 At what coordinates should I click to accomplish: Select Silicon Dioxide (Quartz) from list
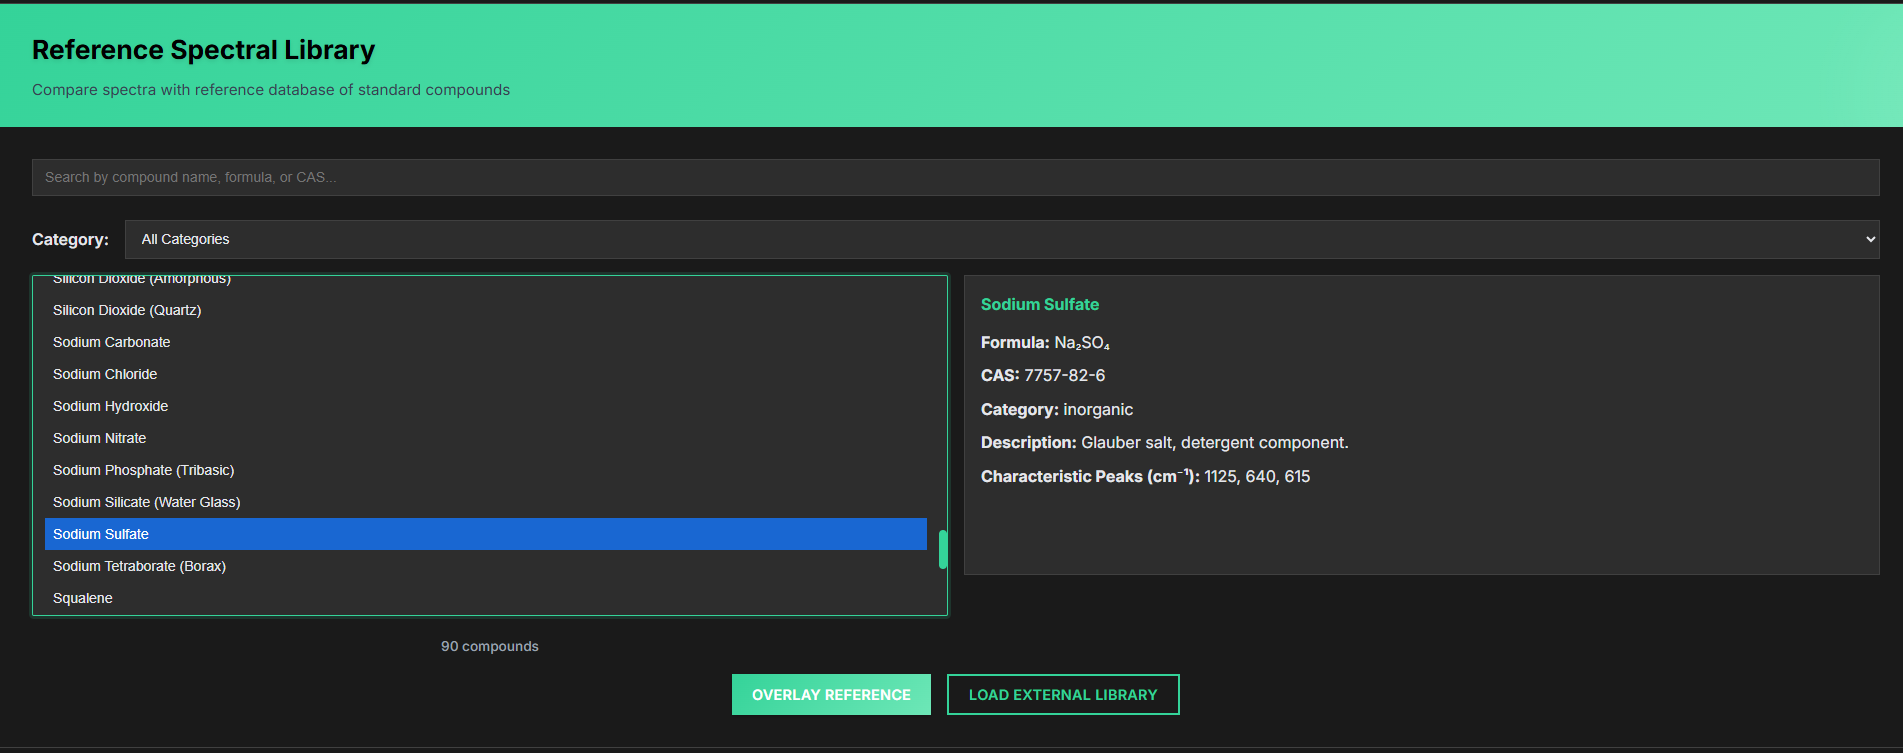pos(127,310)
